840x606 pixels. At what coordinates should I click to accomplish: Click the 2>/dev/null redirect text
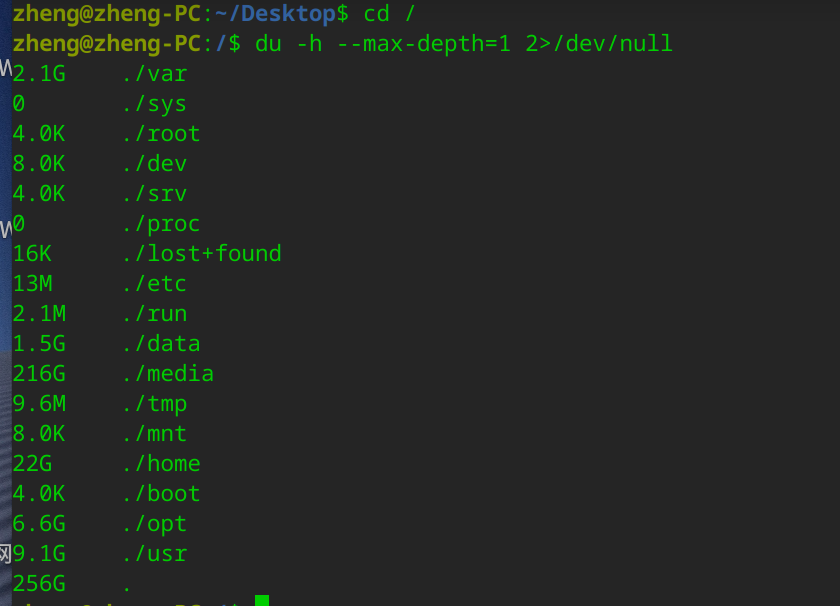pos(598,43)
